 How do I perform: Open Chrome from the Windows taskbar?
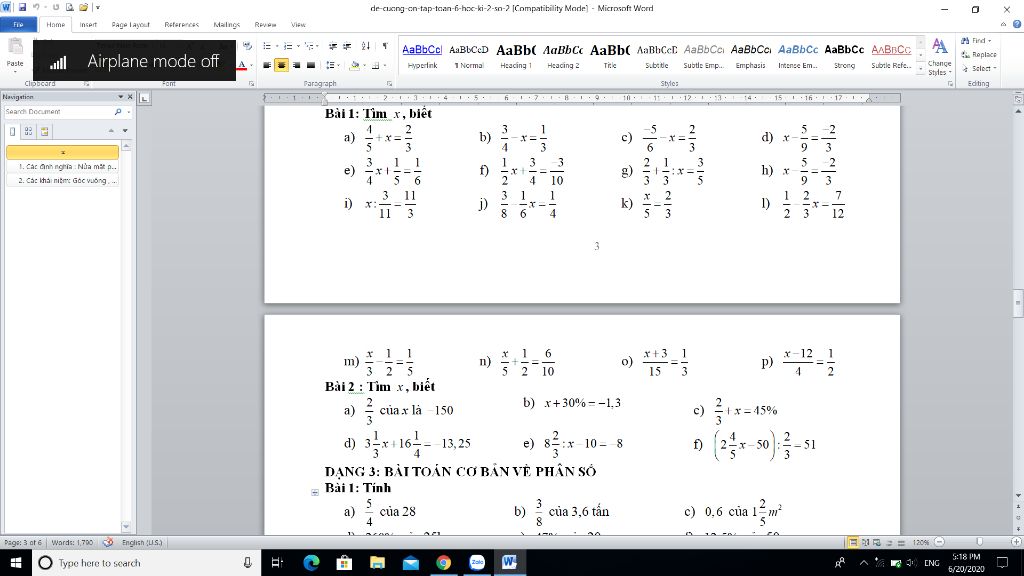tap(443, 562)
